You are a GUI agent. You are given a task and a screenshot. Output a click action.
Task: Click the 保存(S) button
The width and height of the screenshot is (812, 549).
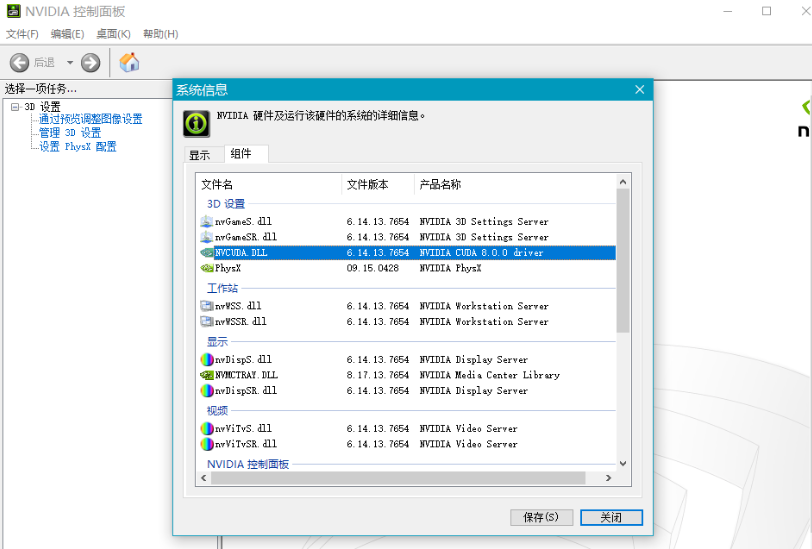pyautogui.click(x=541, y=517)
